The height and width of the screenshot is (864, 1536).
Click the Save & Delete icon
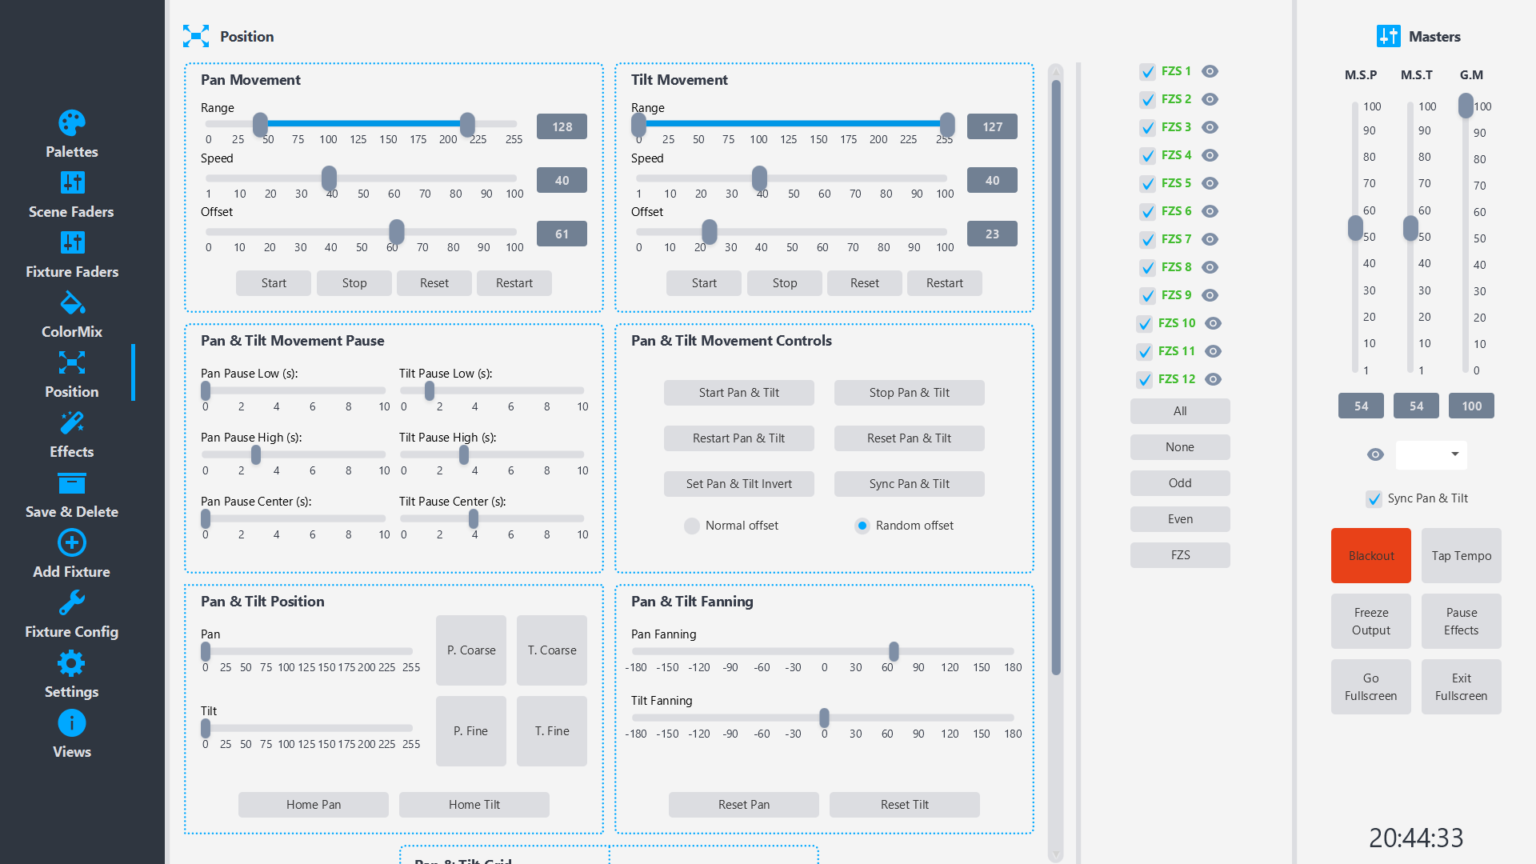tap(71, 483)
